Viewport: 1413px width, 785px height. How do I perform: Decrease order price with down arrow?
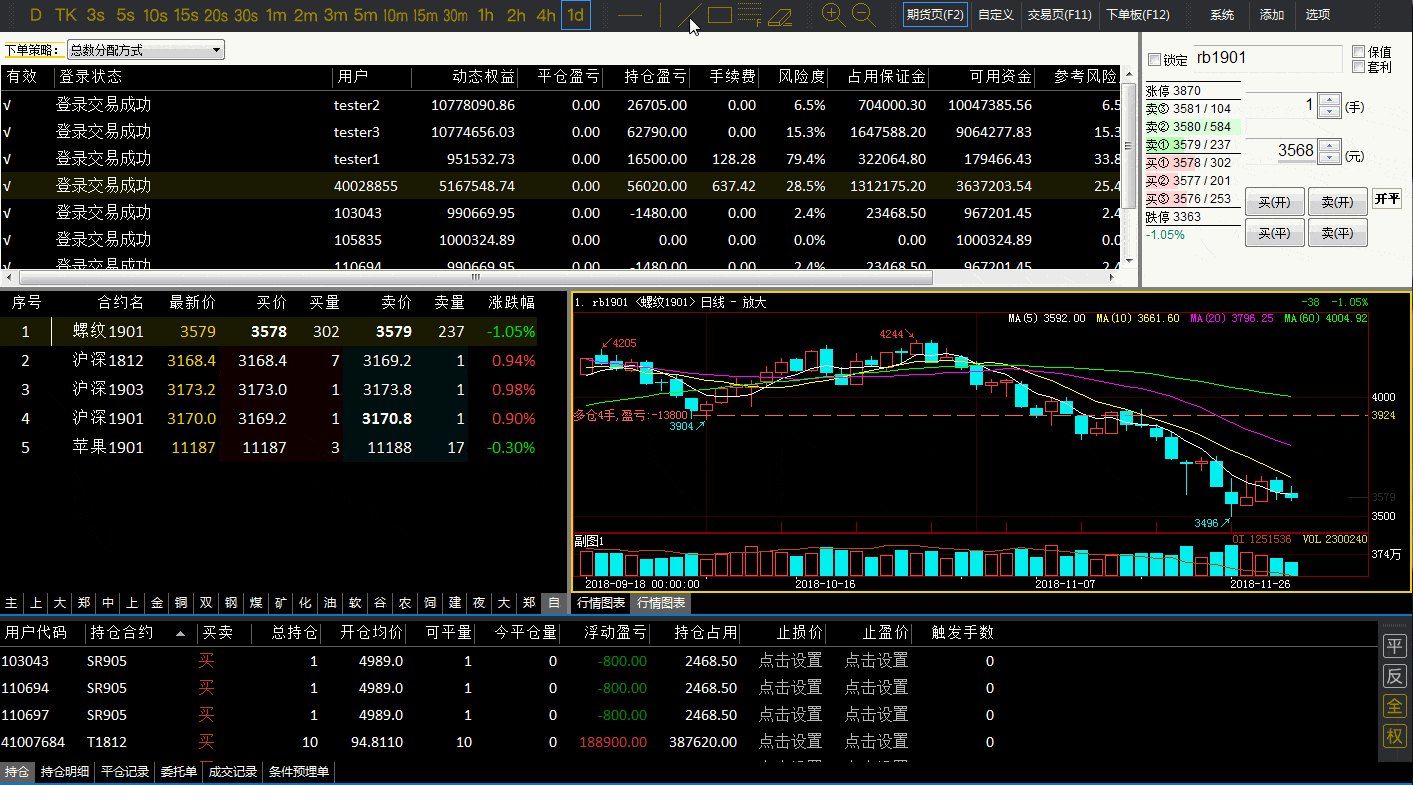(1329, 157)
